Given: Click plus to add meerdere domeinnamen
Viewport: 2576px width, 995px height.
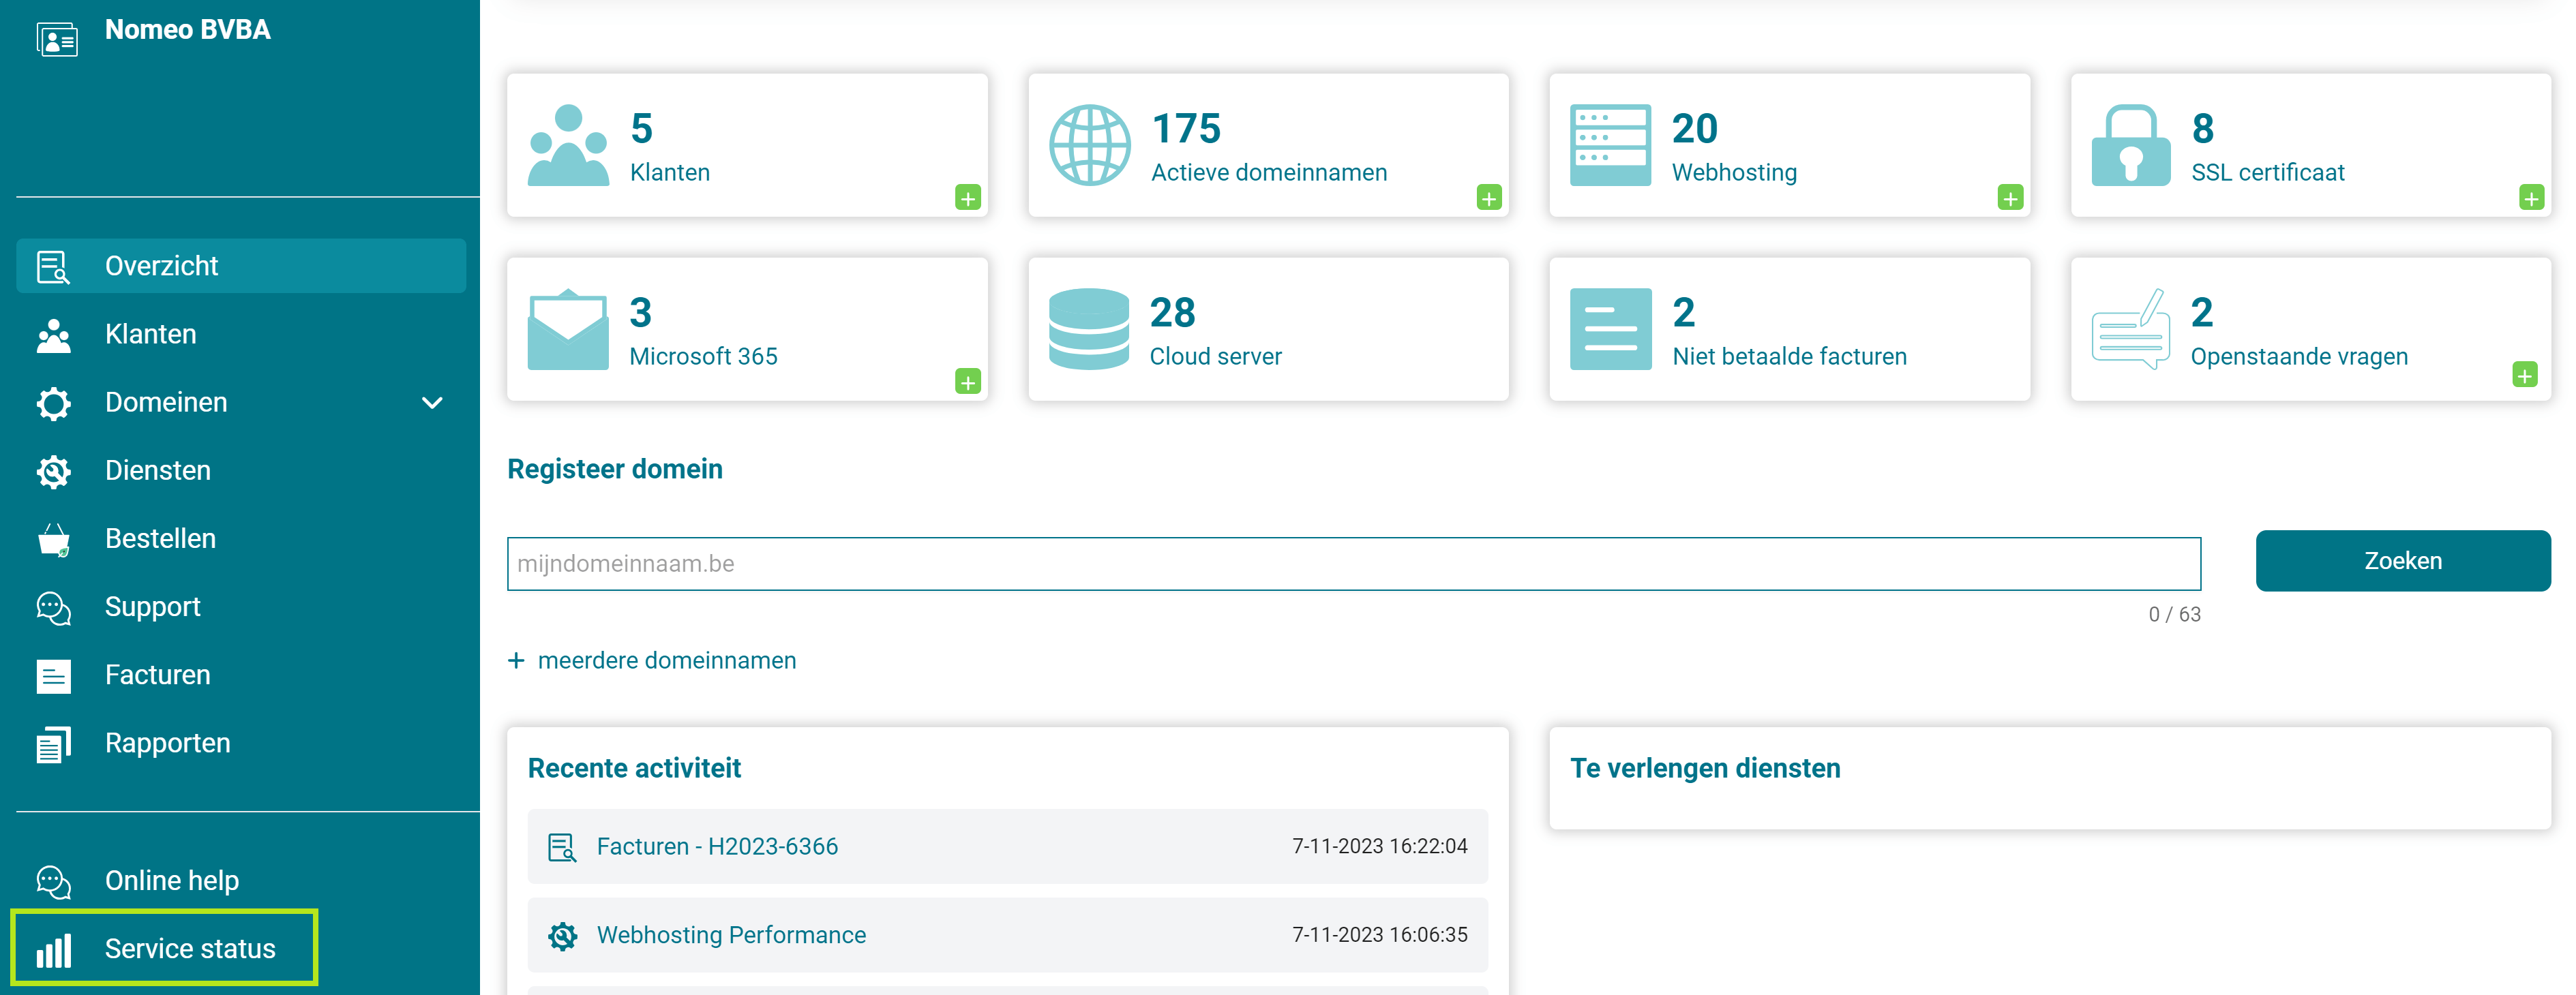Looking at the screenshot, I should pyautogui.click(x=516, y=661).
